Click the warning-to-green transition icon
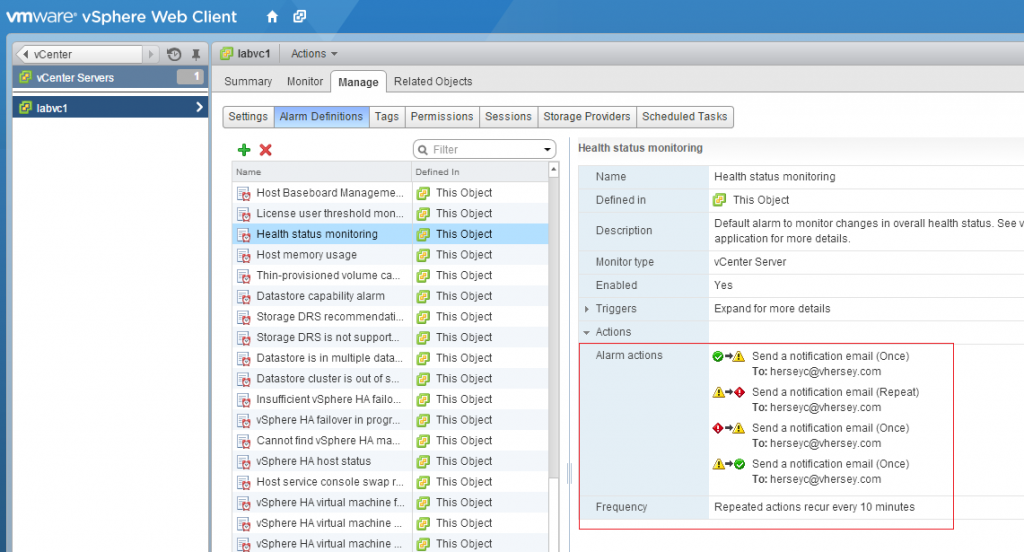Viewport: 1024px width, 552px height. pyautogui.click(x=728, y=464)
